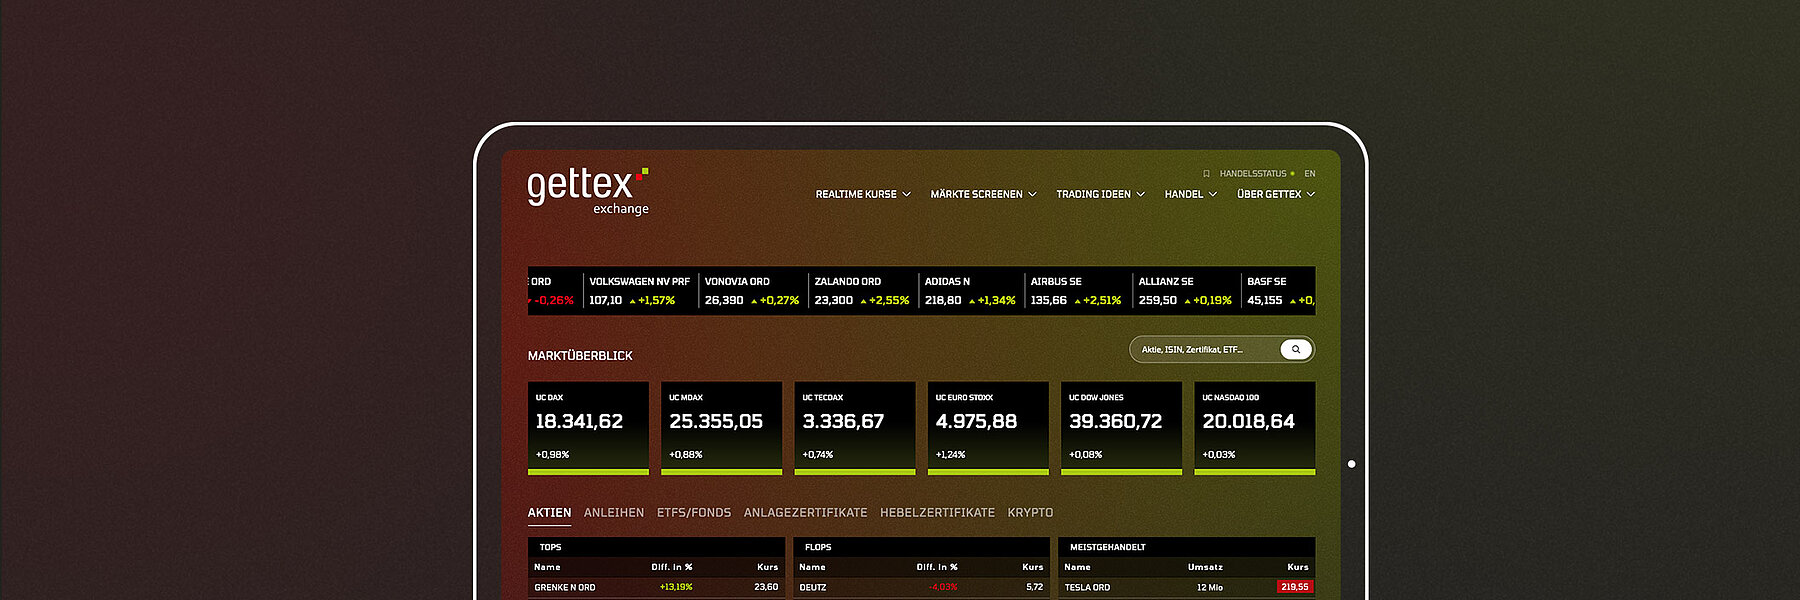Select Volkswagen NV PRF in the ticker
Viewport: 1800px width, 600px height.
coord(640,291)
